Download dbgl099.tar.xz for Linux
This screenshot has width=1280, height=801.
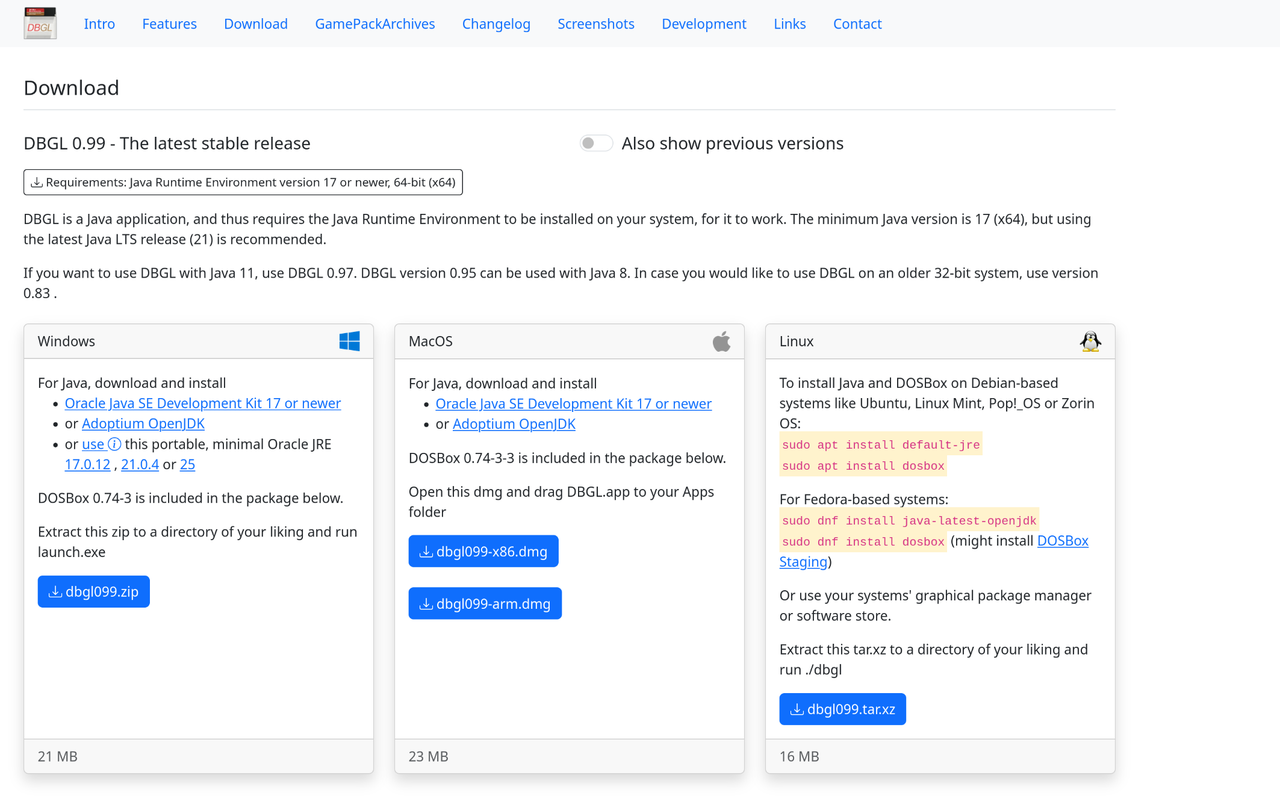[x=843, y=710]
